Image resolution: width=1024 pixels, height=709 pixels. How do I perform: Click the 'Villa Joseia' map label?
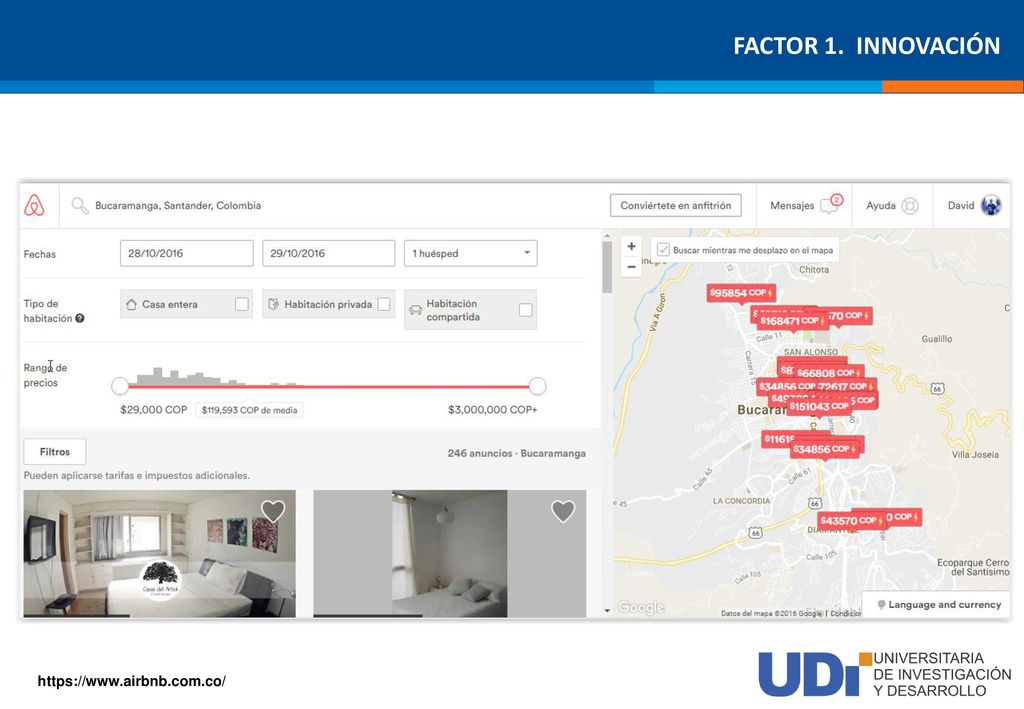point(975,454)
